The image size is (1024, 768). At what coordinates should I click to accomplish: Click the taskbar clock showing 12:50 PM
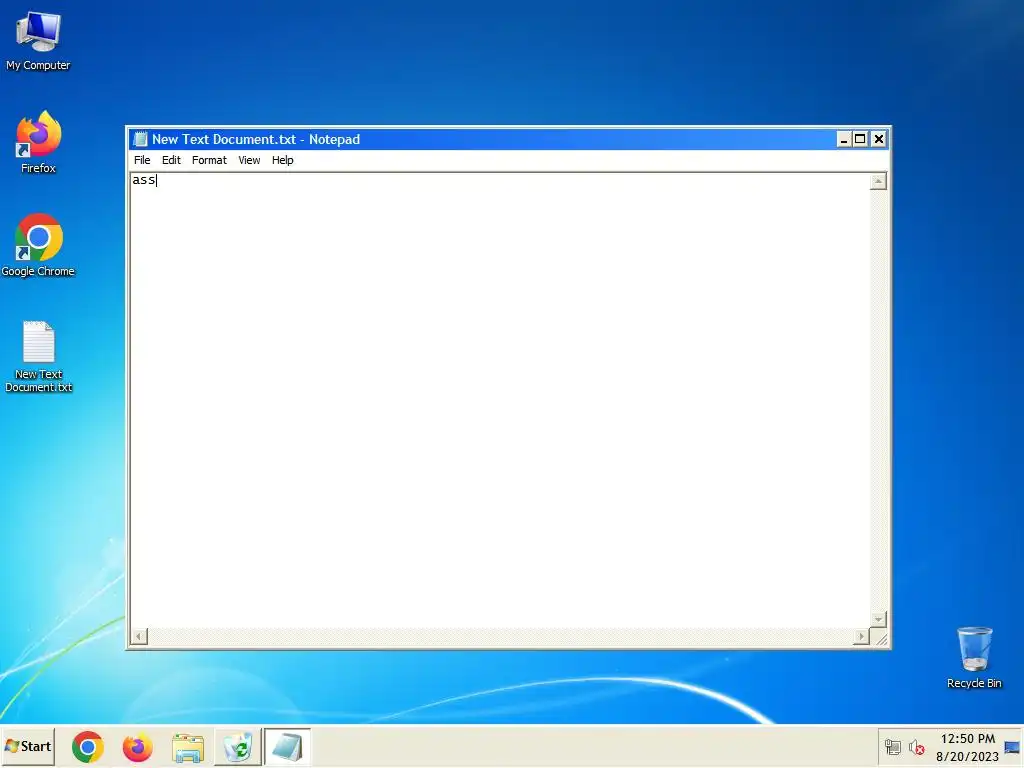[967, 739]
